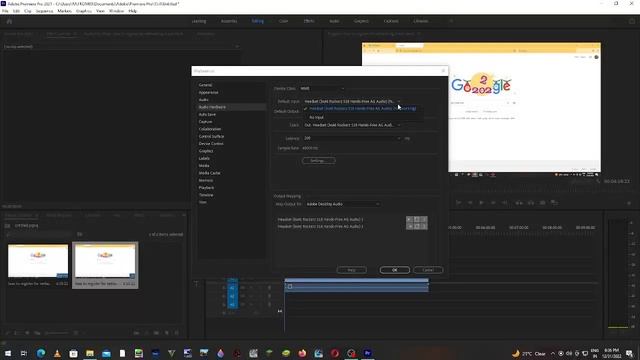Switch to the Learning workspace tab
Viewport: 640px width, 360px height.
coord(199,21)
